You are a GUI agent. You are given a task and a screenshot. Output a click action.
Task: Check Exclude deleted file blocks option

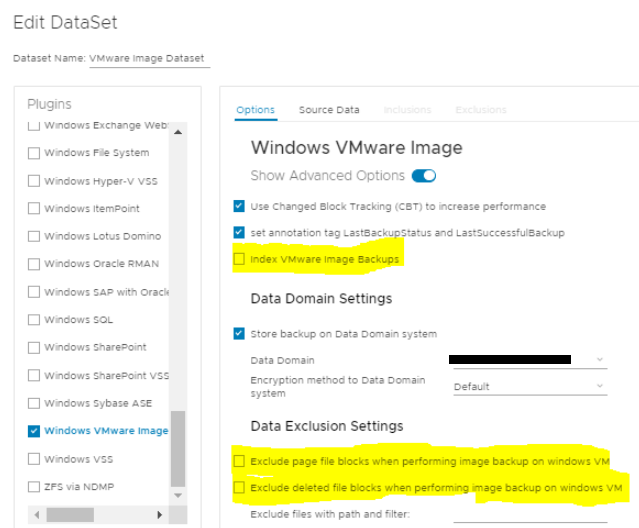239,487
